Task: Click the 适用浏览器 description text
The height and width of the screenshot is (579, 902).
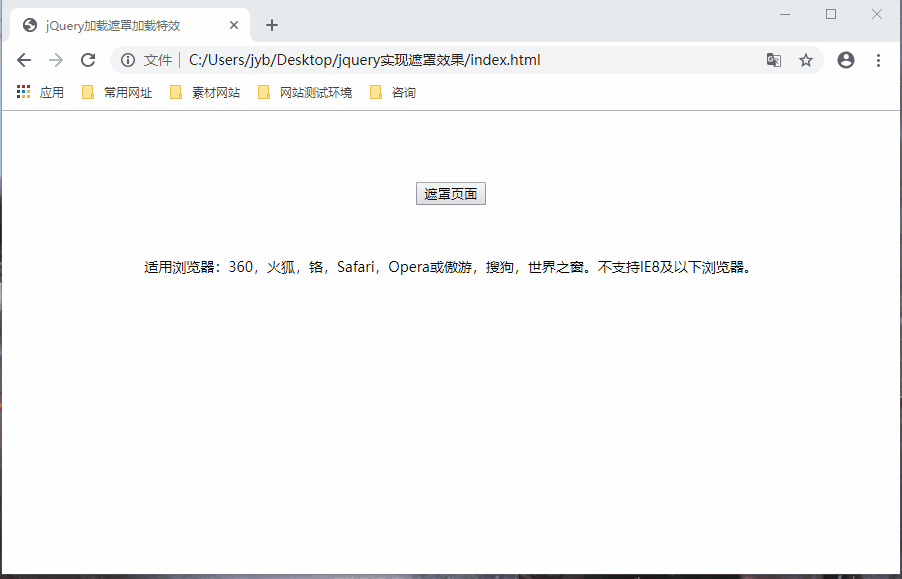Action: point(450,267)
